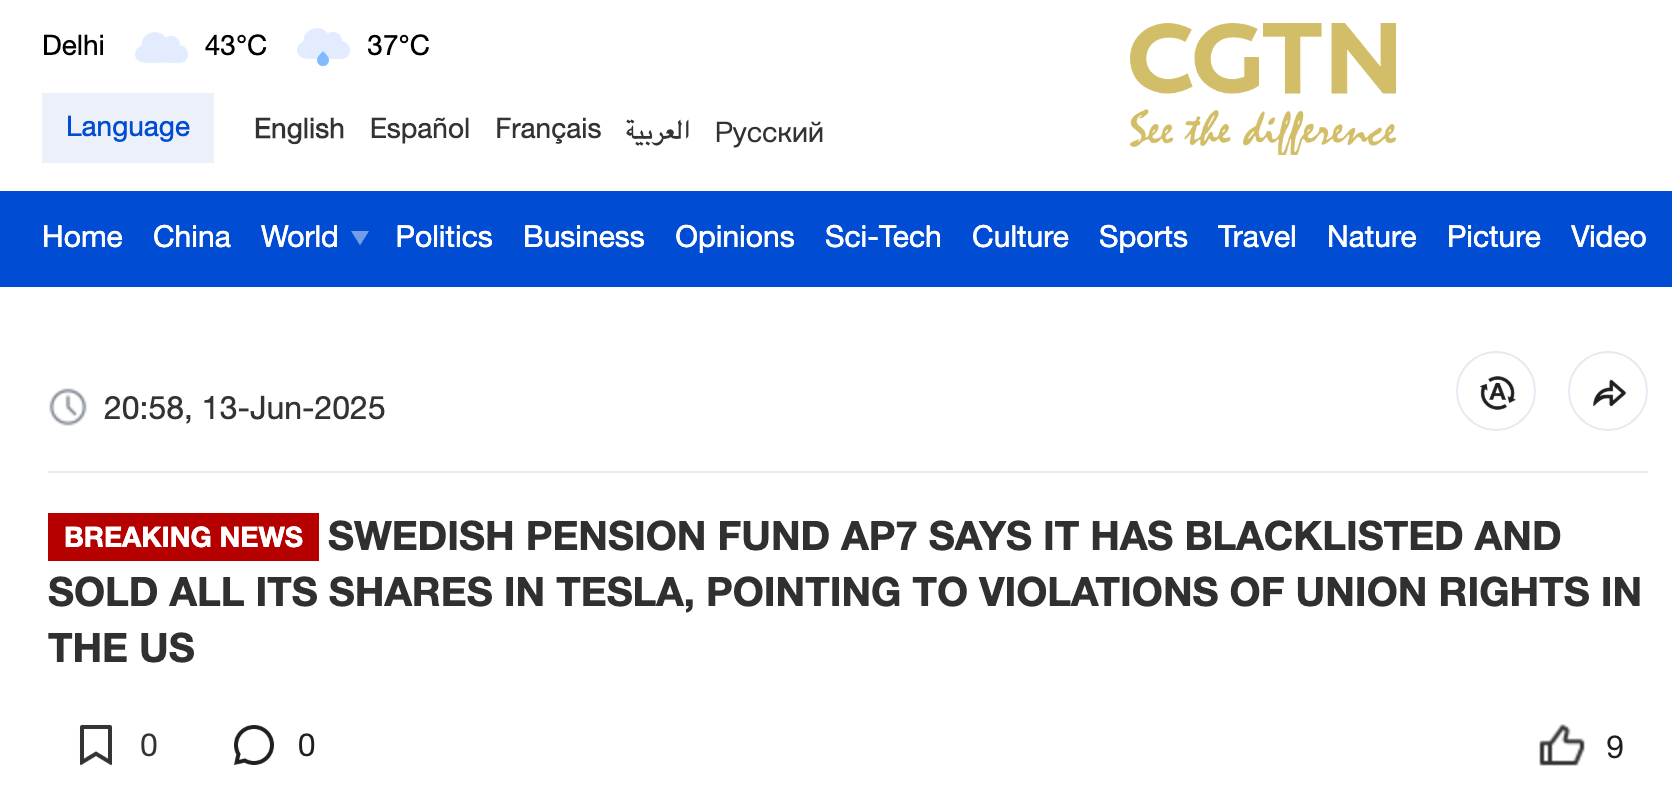Click the article timestamp 20:58, 13-Jun-2025
1672x808 pixels.
[x=244, y=408]
